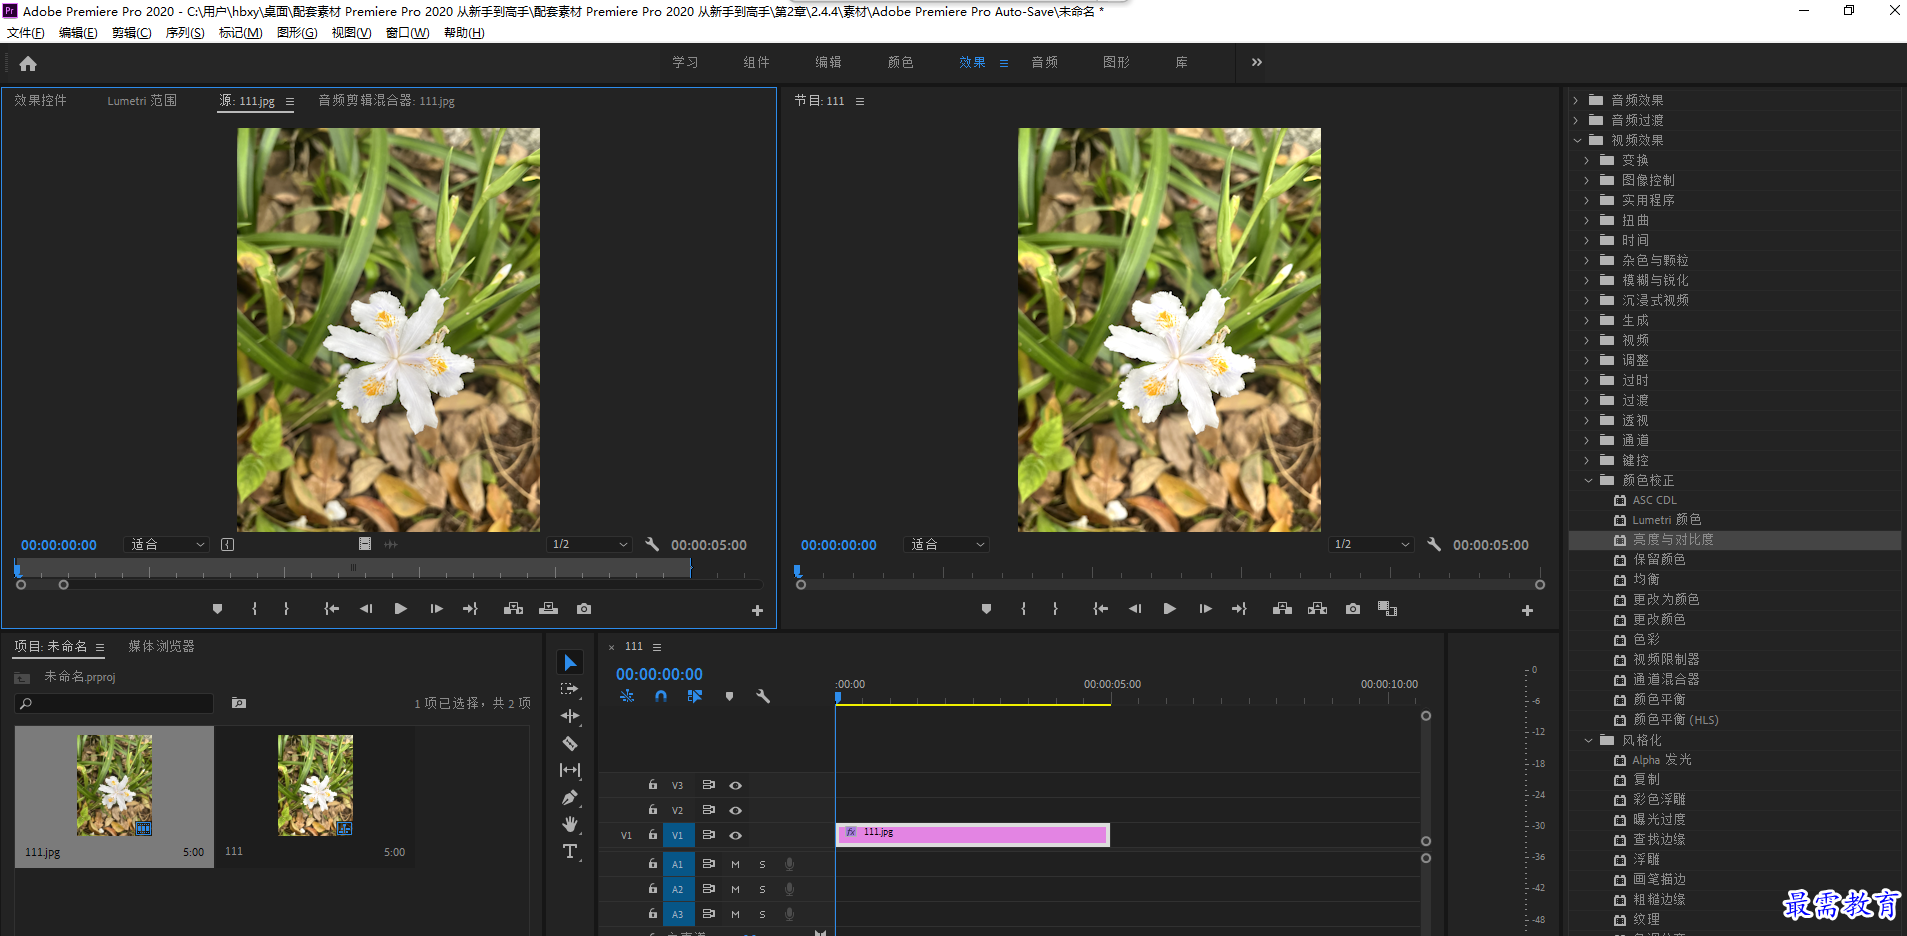The width and height of the screenshot is (1907, 936).
Task: Open Source monitor settings wrench
Action: (652, 544)
